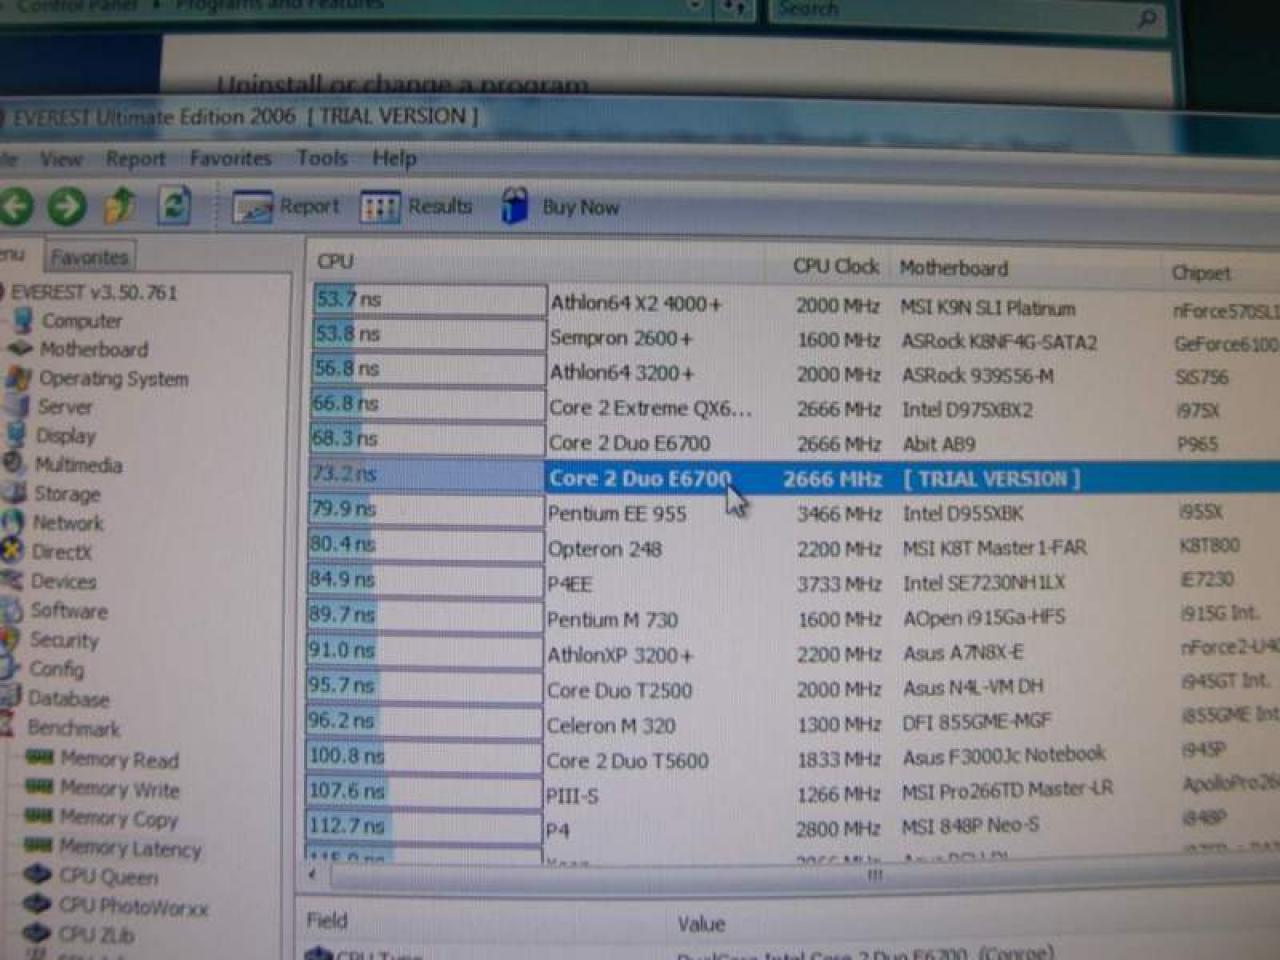Sort by the Motherboard column header
1280x960 pixels.
pos(953,267)
